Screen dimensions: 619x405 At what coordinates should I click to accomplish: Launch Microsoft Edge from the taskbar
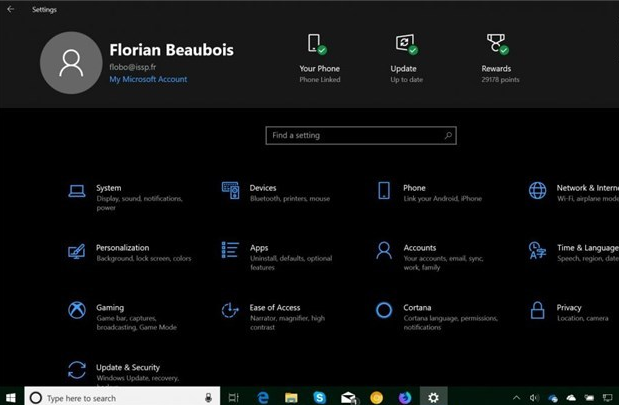[x=263, y=398]
